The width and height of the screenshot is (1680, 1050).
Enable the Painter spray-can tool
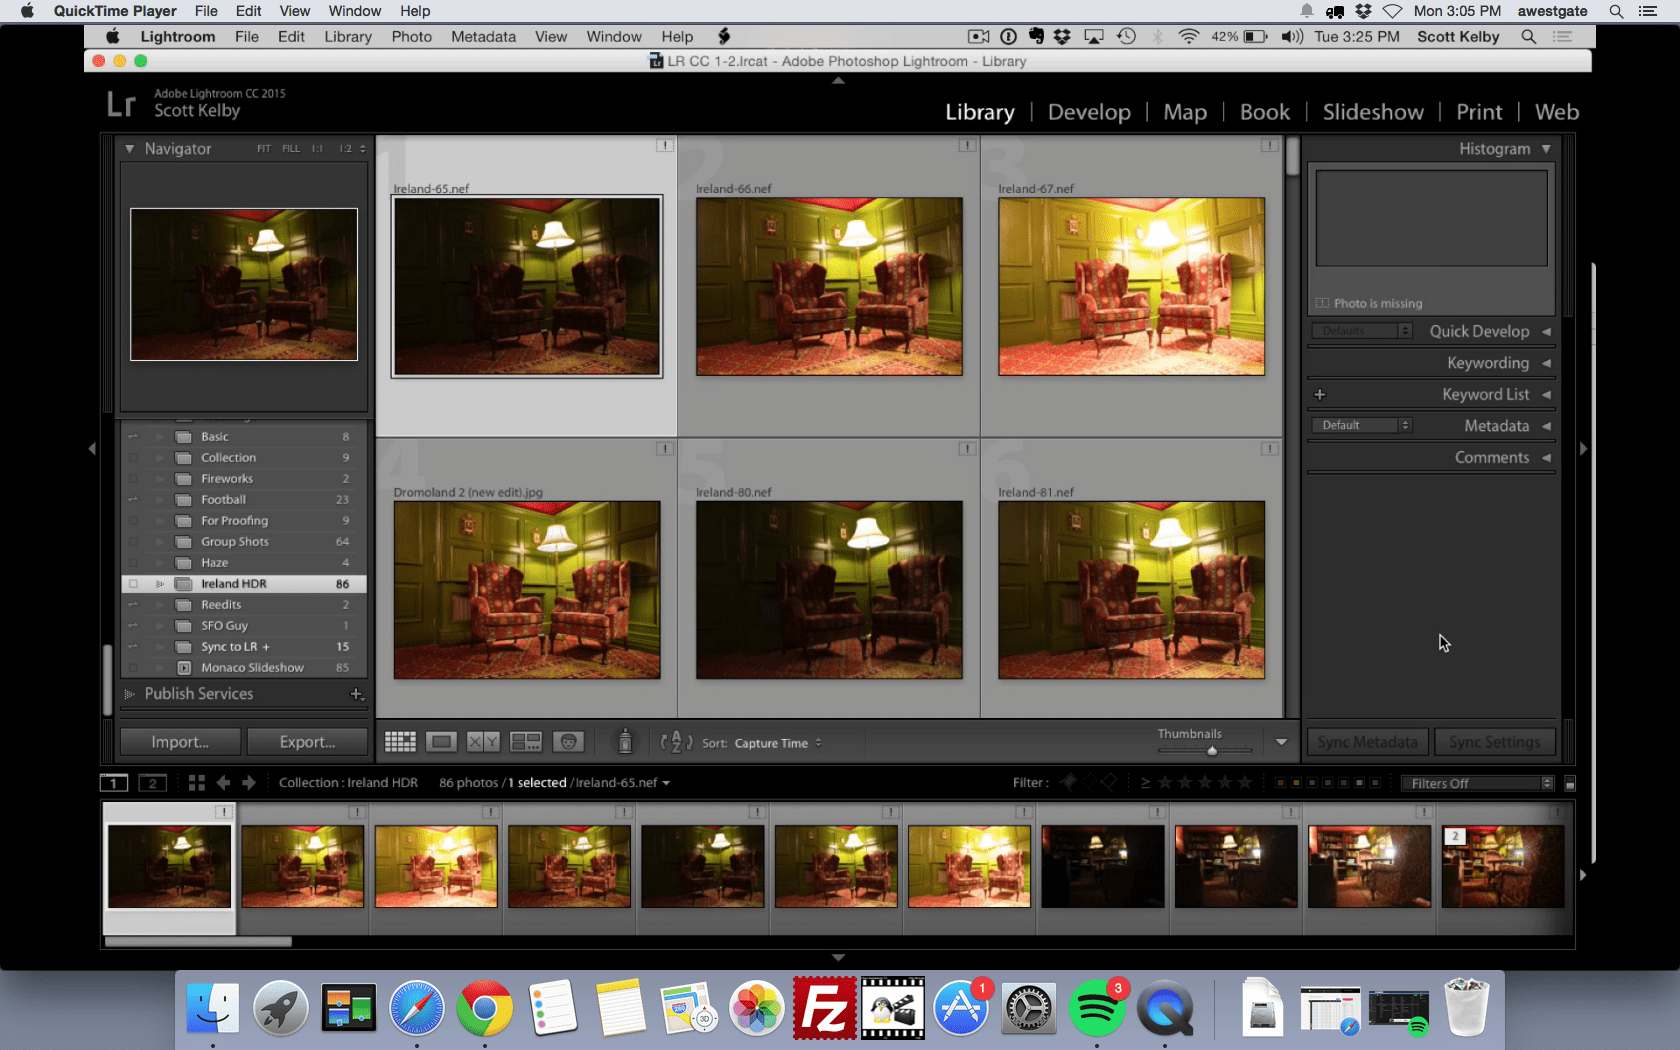point(625,742)
